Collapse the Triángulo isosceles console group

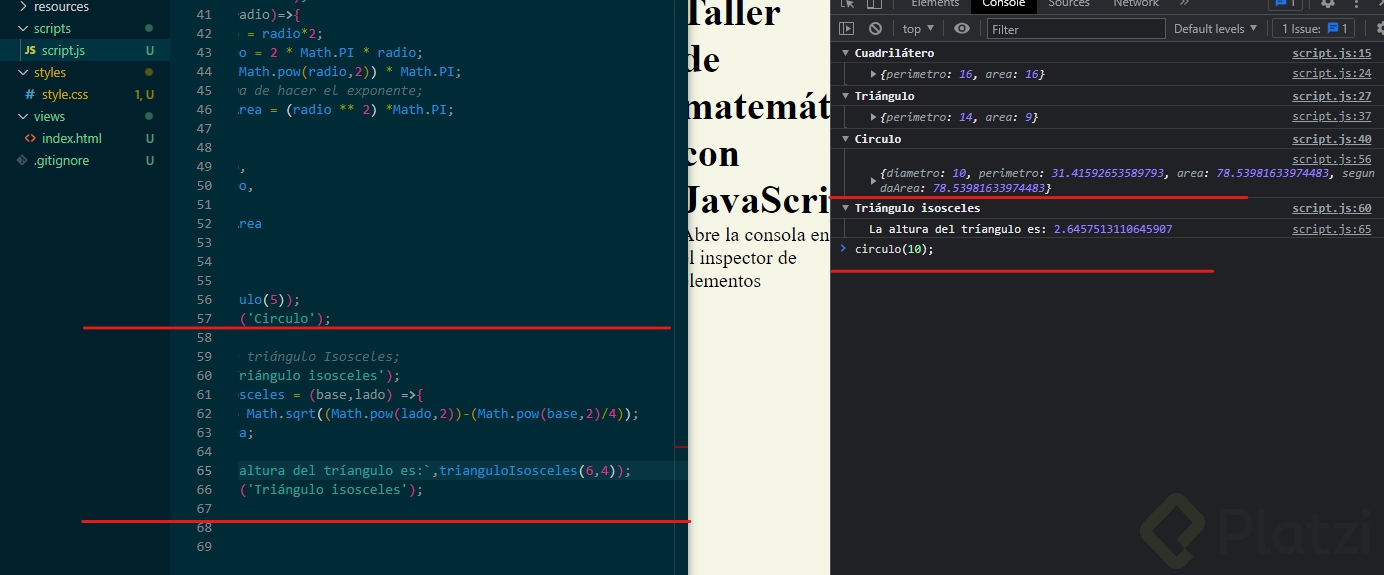click(x=845, y=208)
